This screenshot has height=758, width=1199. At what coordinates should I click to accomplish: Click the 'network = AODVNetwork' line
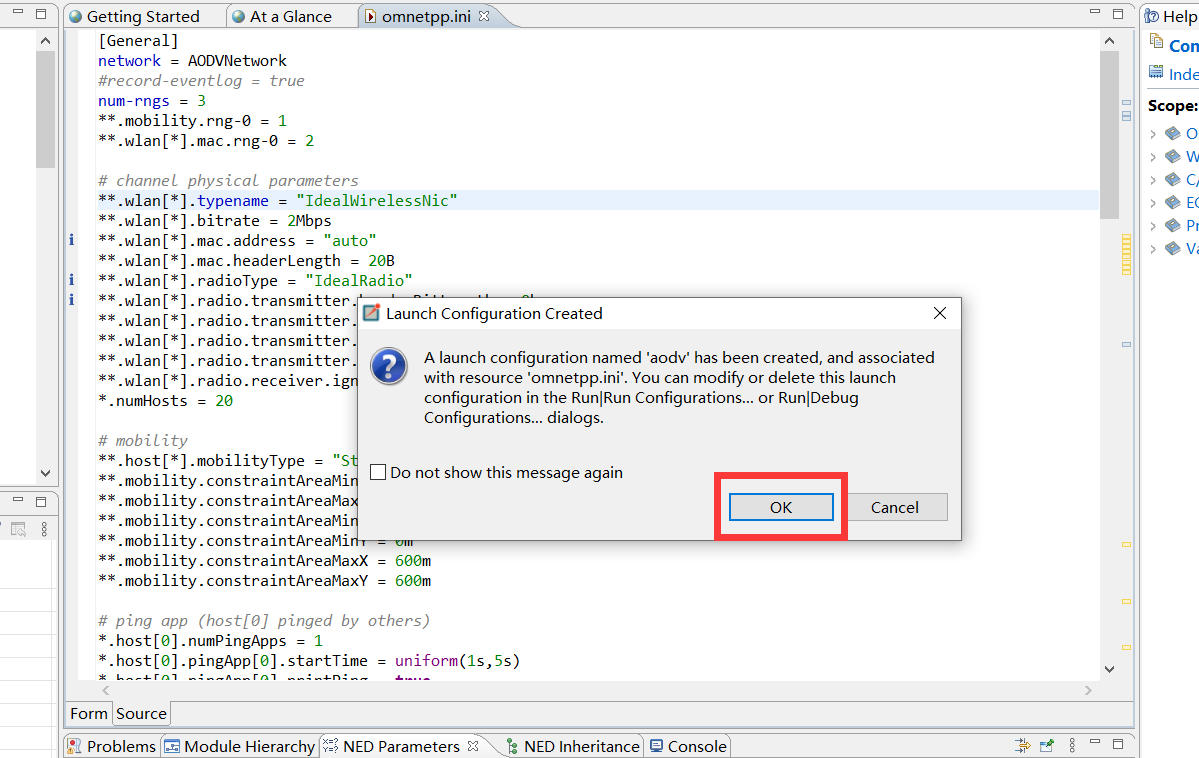pos(192,60)
